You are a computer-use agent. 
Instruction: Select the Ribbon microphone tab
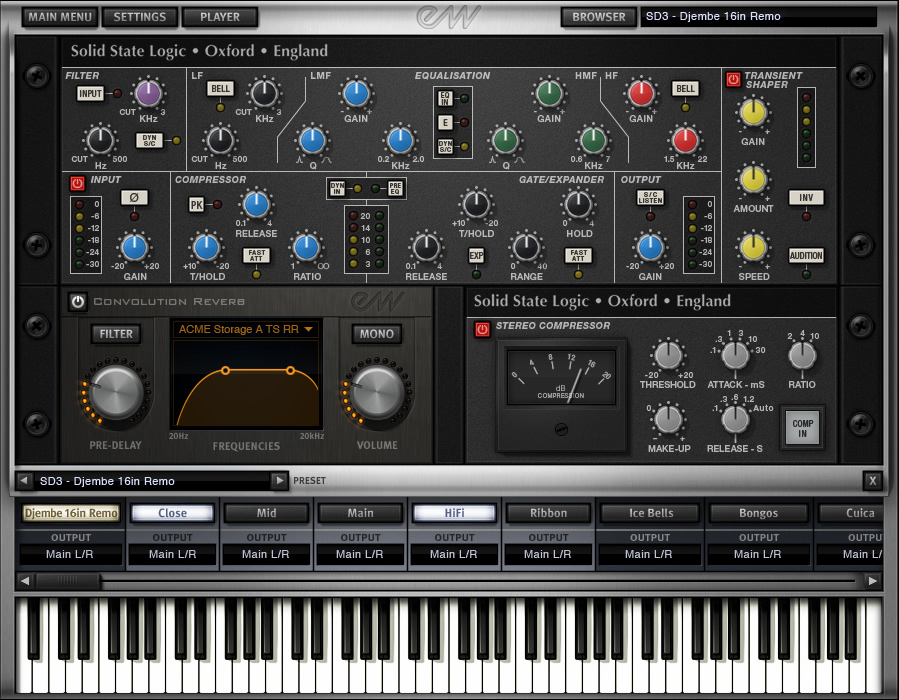tap(548, 513)
